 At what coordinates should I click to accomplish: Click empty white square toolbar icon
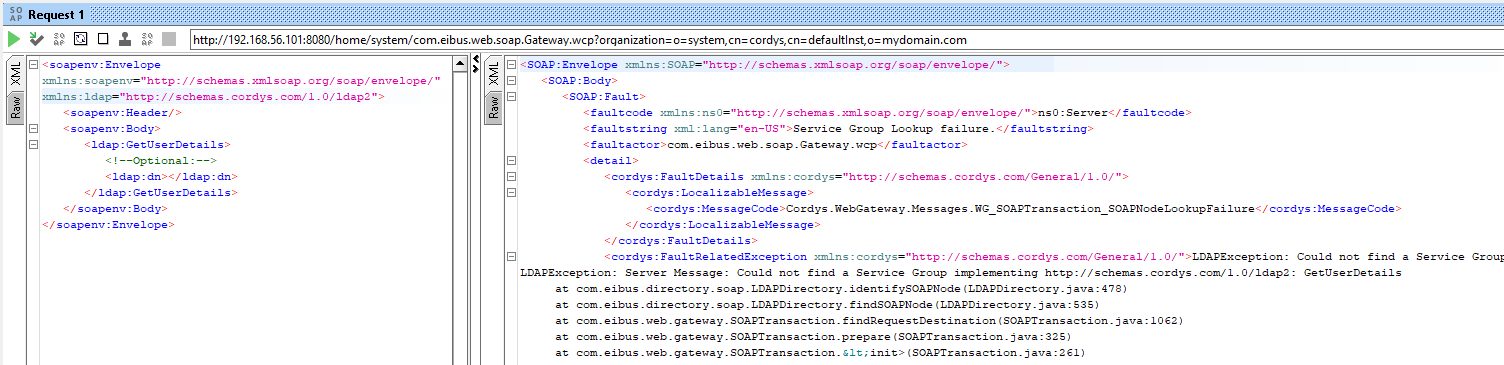(103, 39)
